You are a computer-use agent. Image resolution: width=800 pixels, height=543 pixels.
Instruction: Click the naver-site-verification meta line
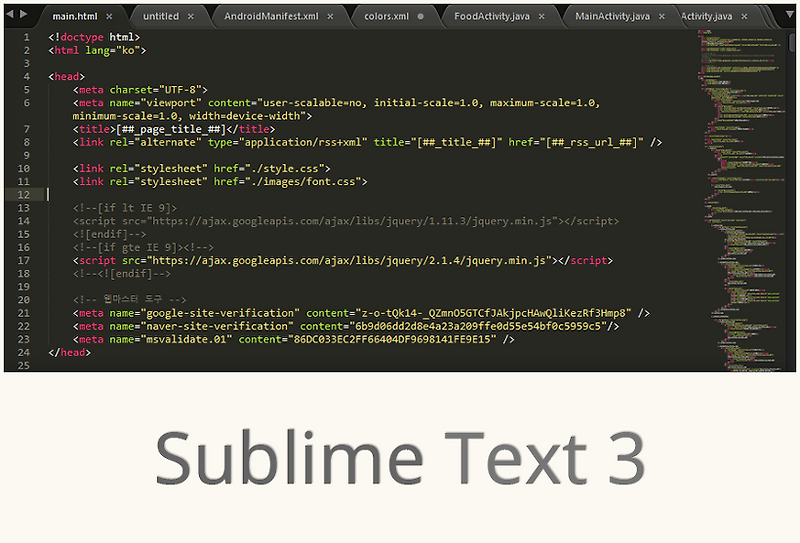[346, 326]
